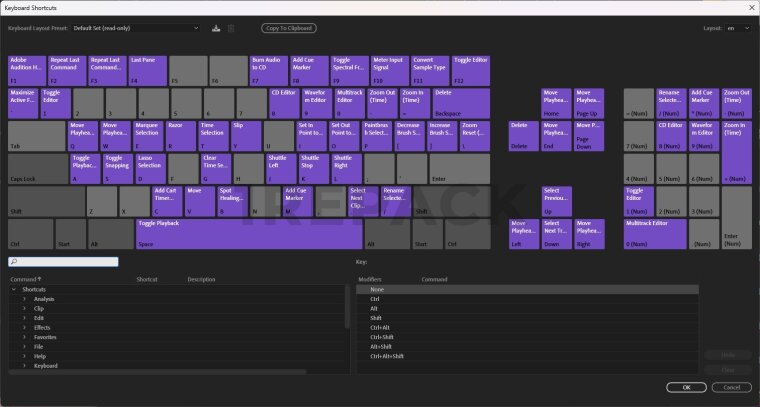Select the Burn Audio to CD F7 key
Viewport: 760px width, 407px height.
tap(267, 70)
